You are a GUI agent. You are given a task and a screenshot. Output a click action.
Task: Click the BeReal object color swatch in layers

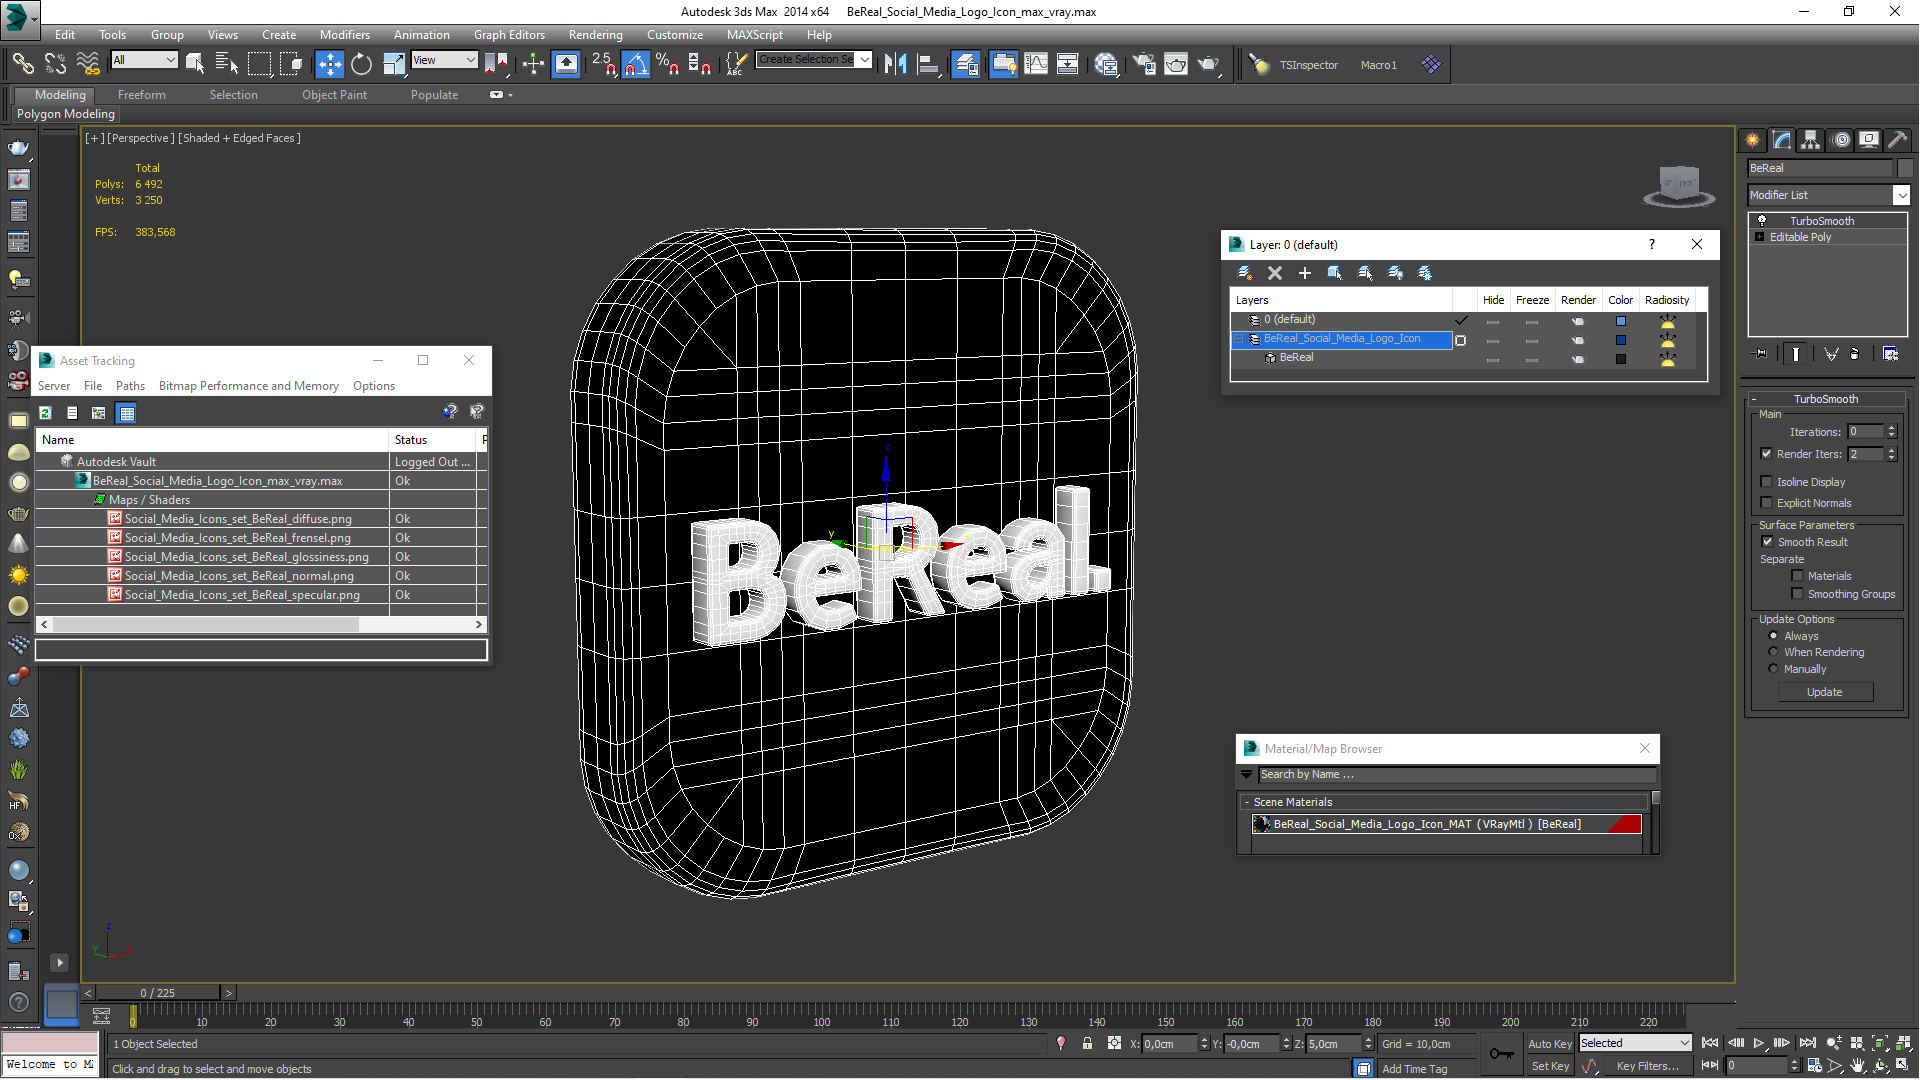pyautogui.click(x=1621, y=359)
